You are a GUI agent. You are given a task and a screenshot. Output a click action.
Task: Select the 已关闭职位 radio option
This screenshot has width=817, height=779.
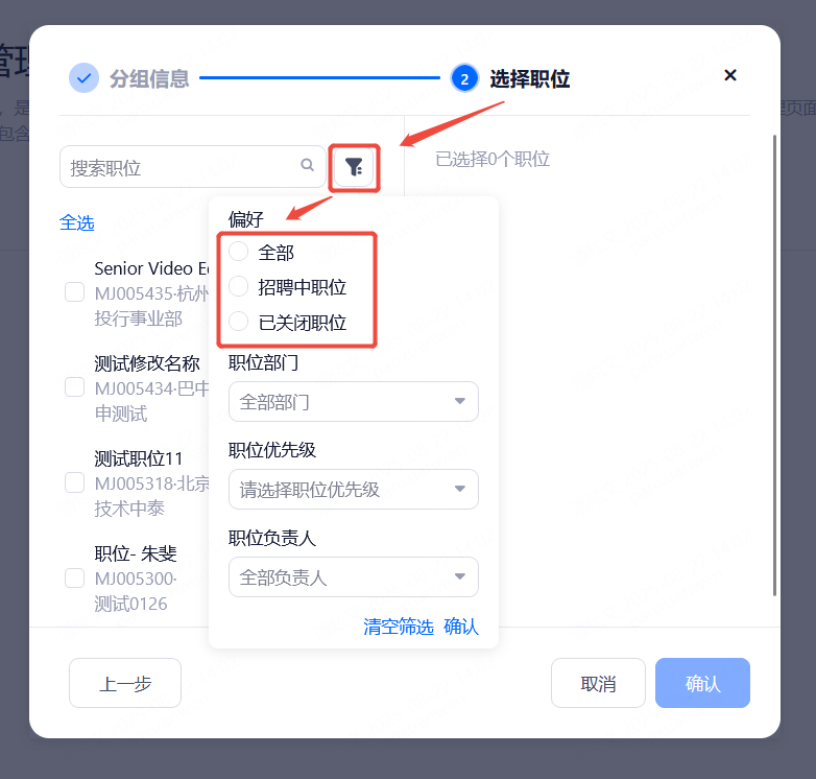click(239, 322)
